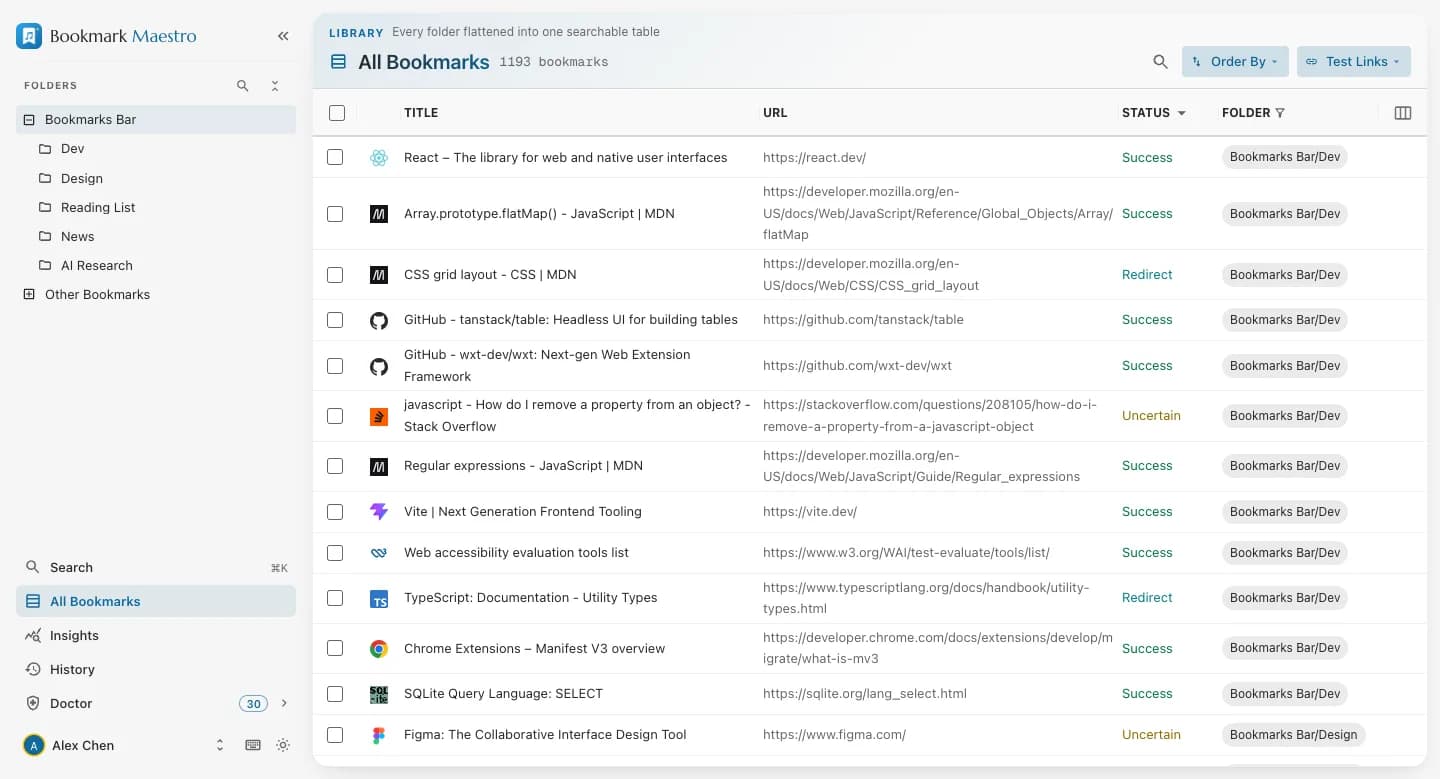Click the filter icon beside FOLDER
1440x779 pixels.
(x=1280, y=113)
